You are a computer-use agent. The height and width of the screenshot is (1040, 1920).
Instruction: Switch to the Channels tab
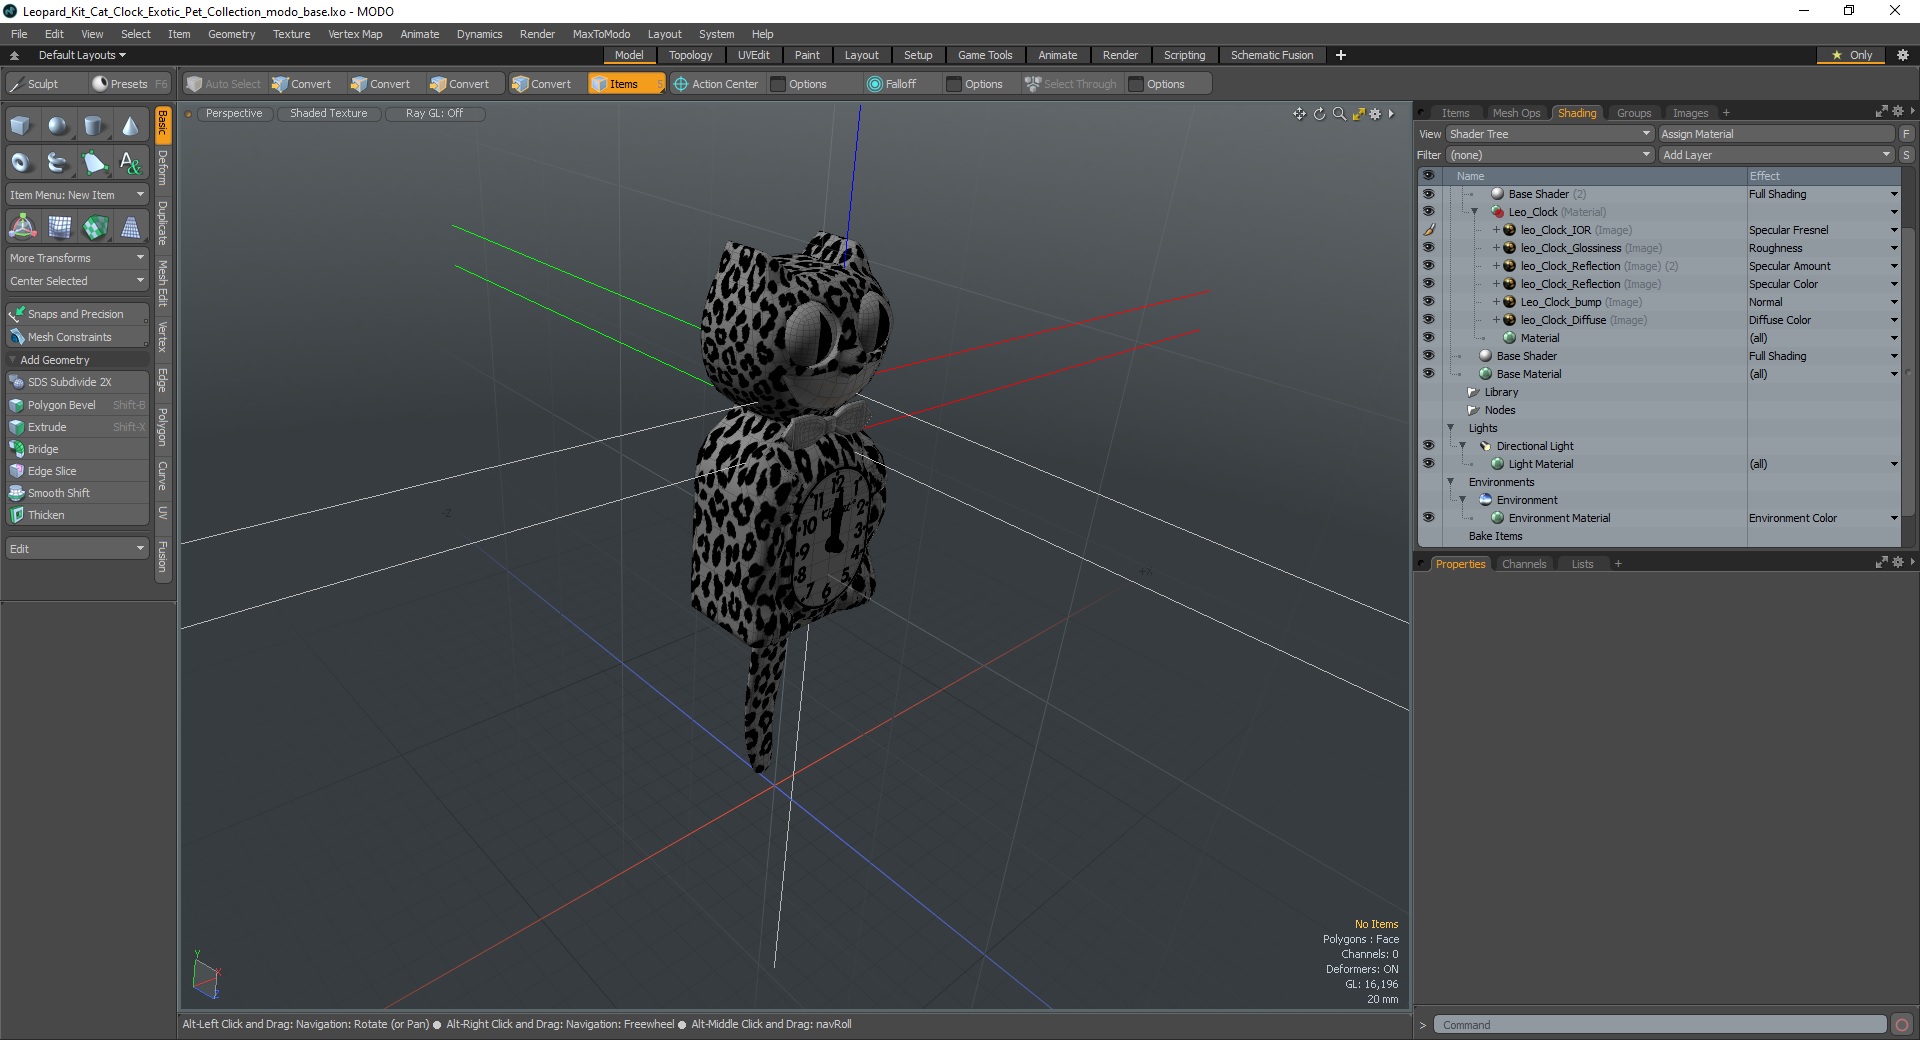(1523, 564)
